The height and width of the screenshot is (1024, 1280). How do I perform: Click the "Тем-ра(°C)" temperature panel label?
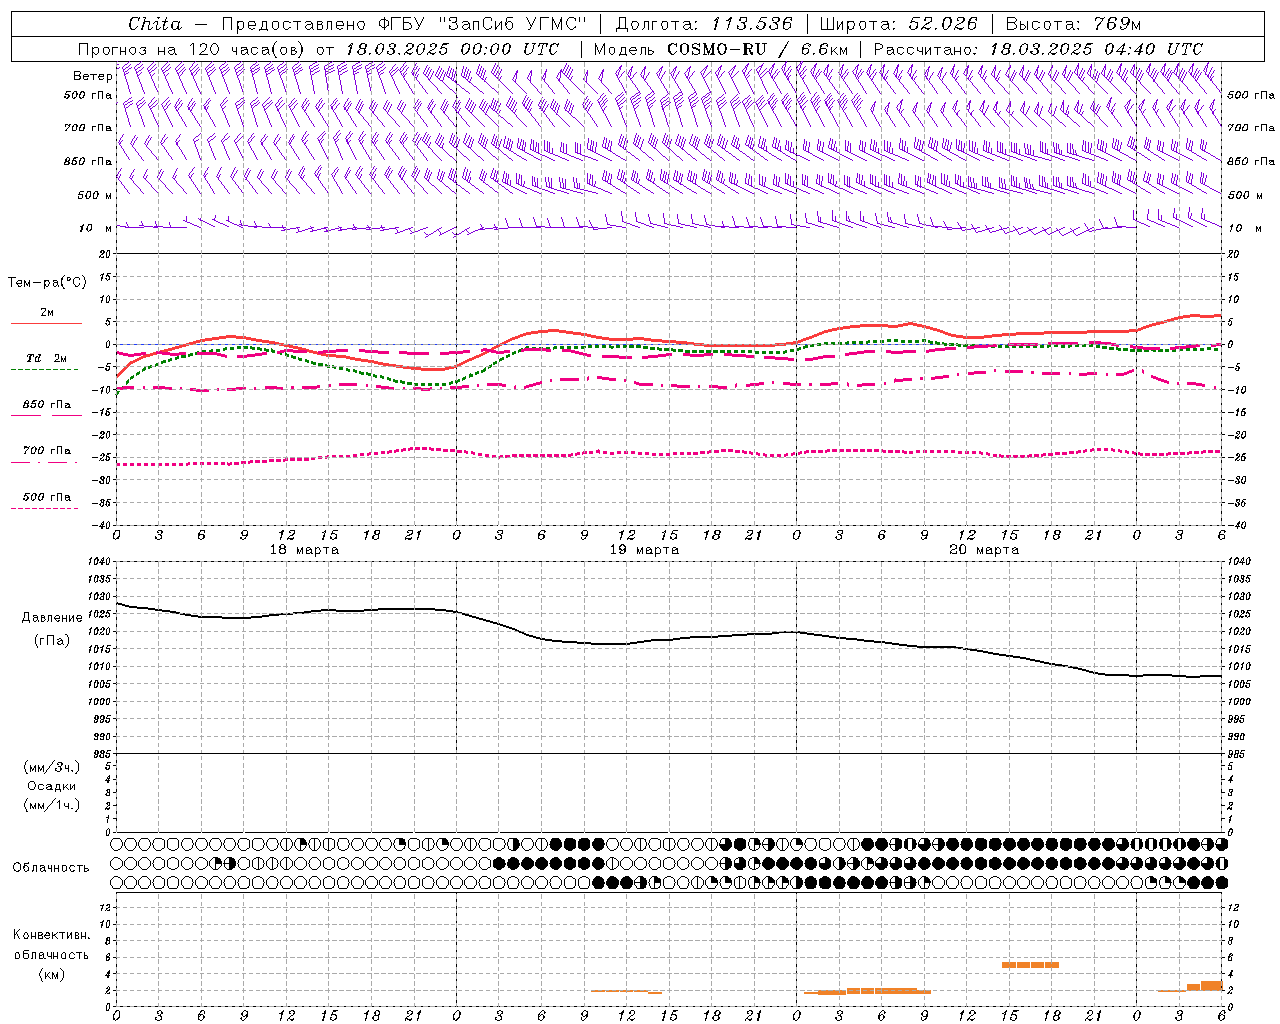pos(47,282)
